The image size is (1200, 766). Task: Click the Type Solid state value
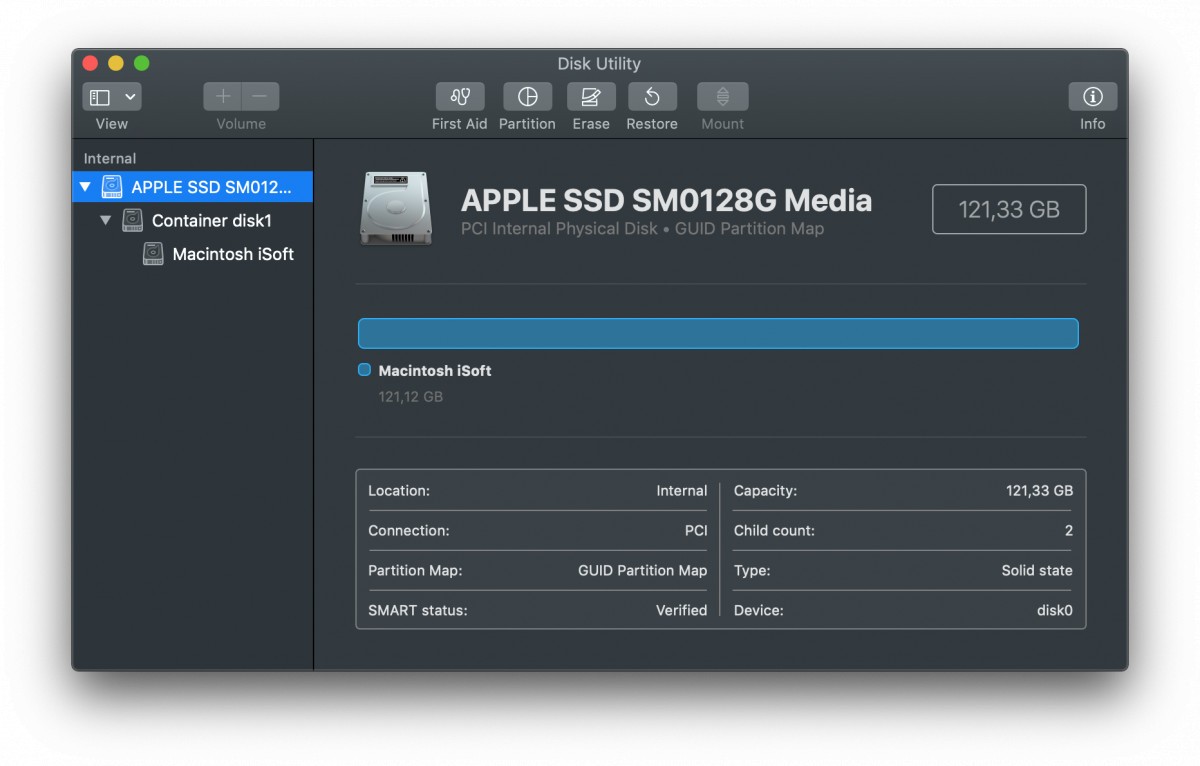click(1037, 571)
